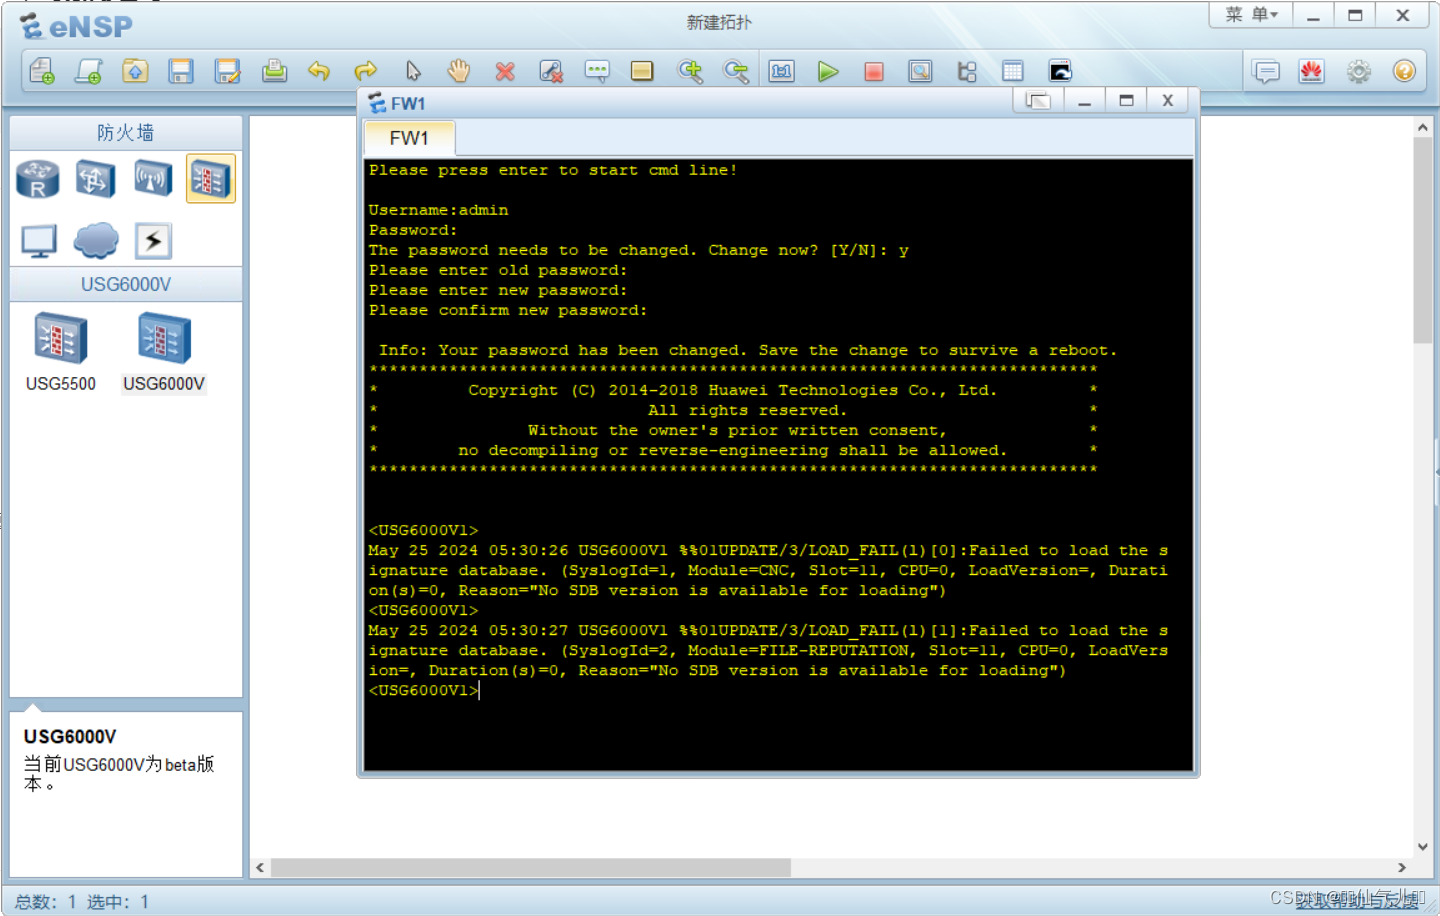Screen dimensions: 1440x916
Task: Open the forum chat icon
Action: click(1266, 71)
